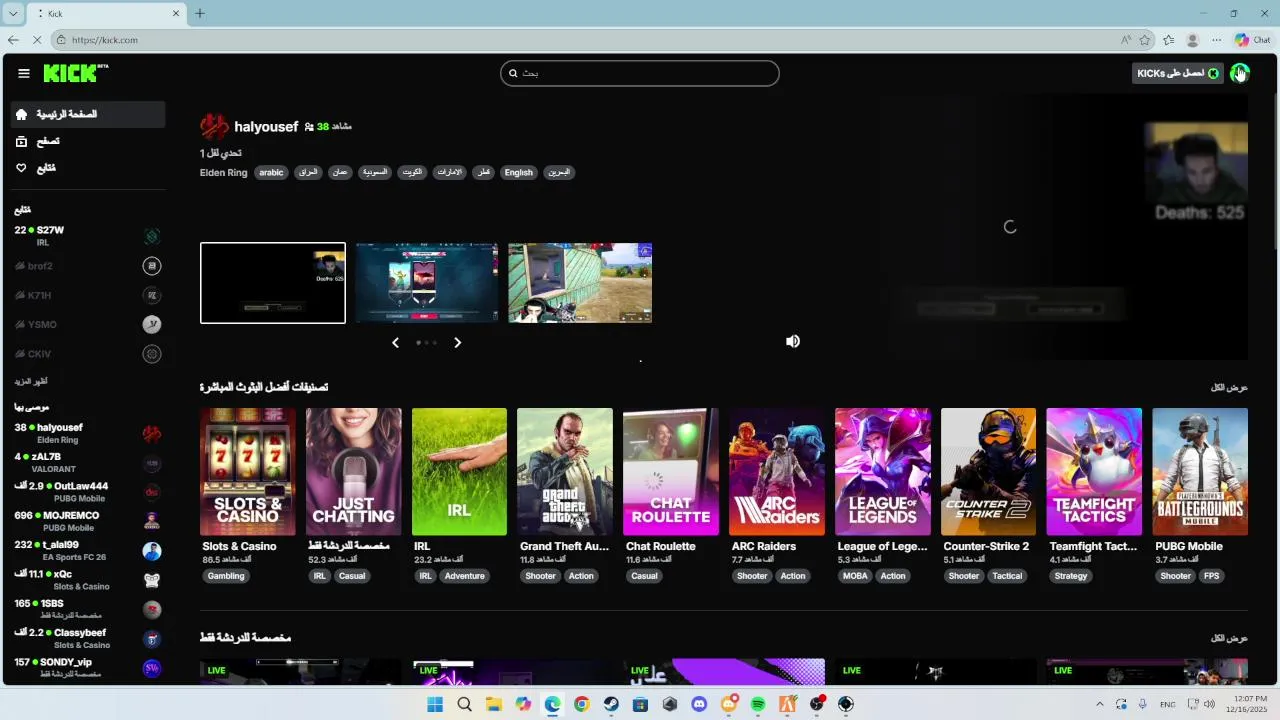Image resolution: width=1280 pixels, height=720 pixels.
Task: Click the KICK logo
Action: click(75, 73)
